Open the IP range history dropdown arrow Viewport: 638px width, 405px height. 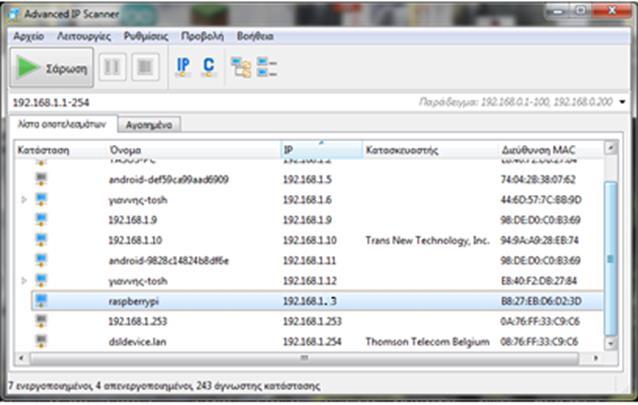(x=622, y=102)
